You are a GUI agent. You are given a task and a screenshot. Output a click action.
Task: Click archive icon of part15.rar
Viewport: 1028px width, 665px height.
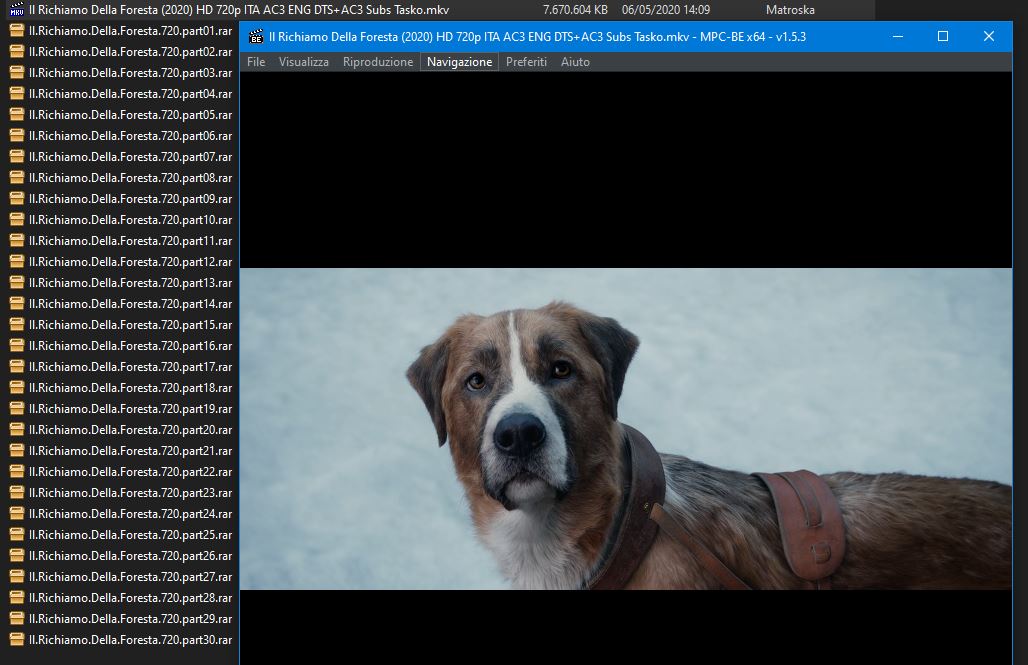pos(17,325)
